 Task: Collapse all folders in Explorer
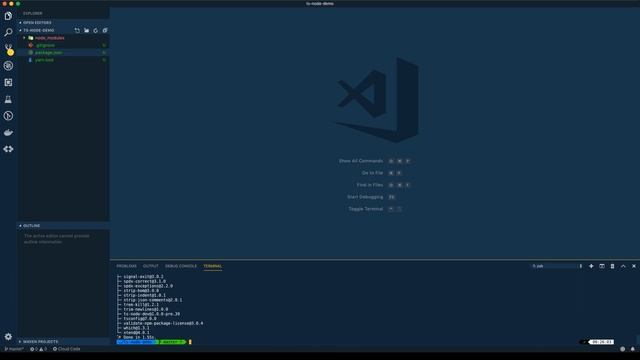pyautogui.click(x=105, y=31)
